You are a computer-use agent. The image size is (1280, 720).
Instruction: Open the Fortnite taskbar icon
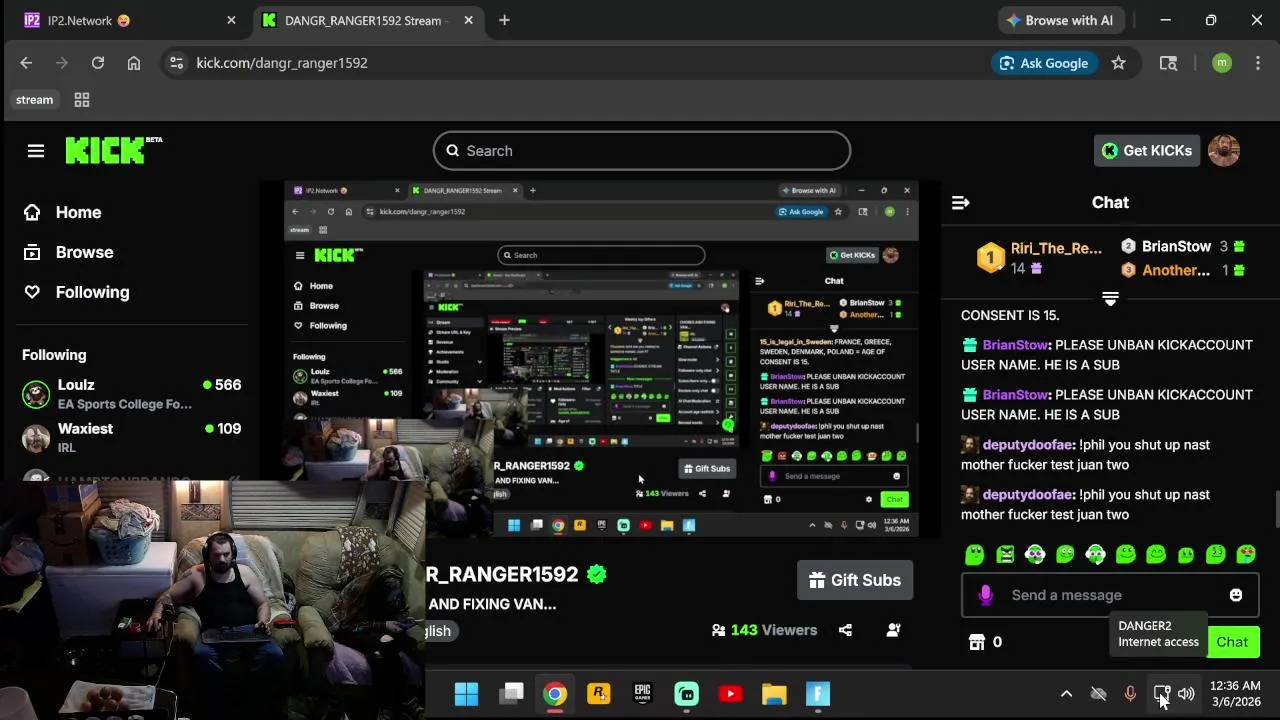(x=818, y=694)
